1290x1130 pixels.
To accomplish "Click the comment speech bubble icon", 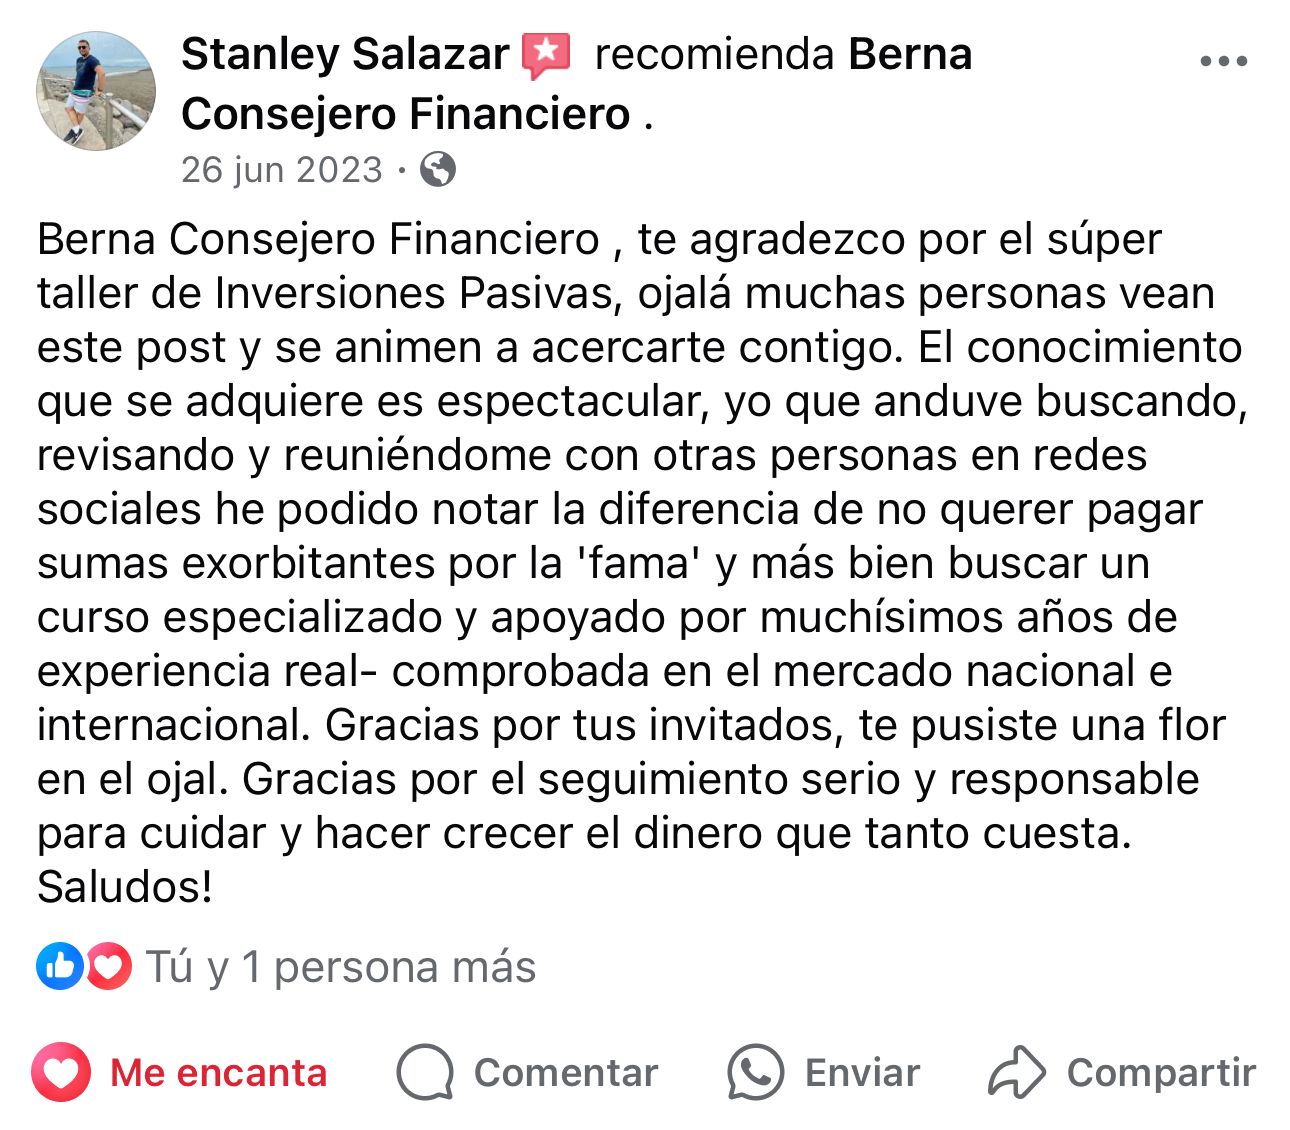I will click(425, 1072).
